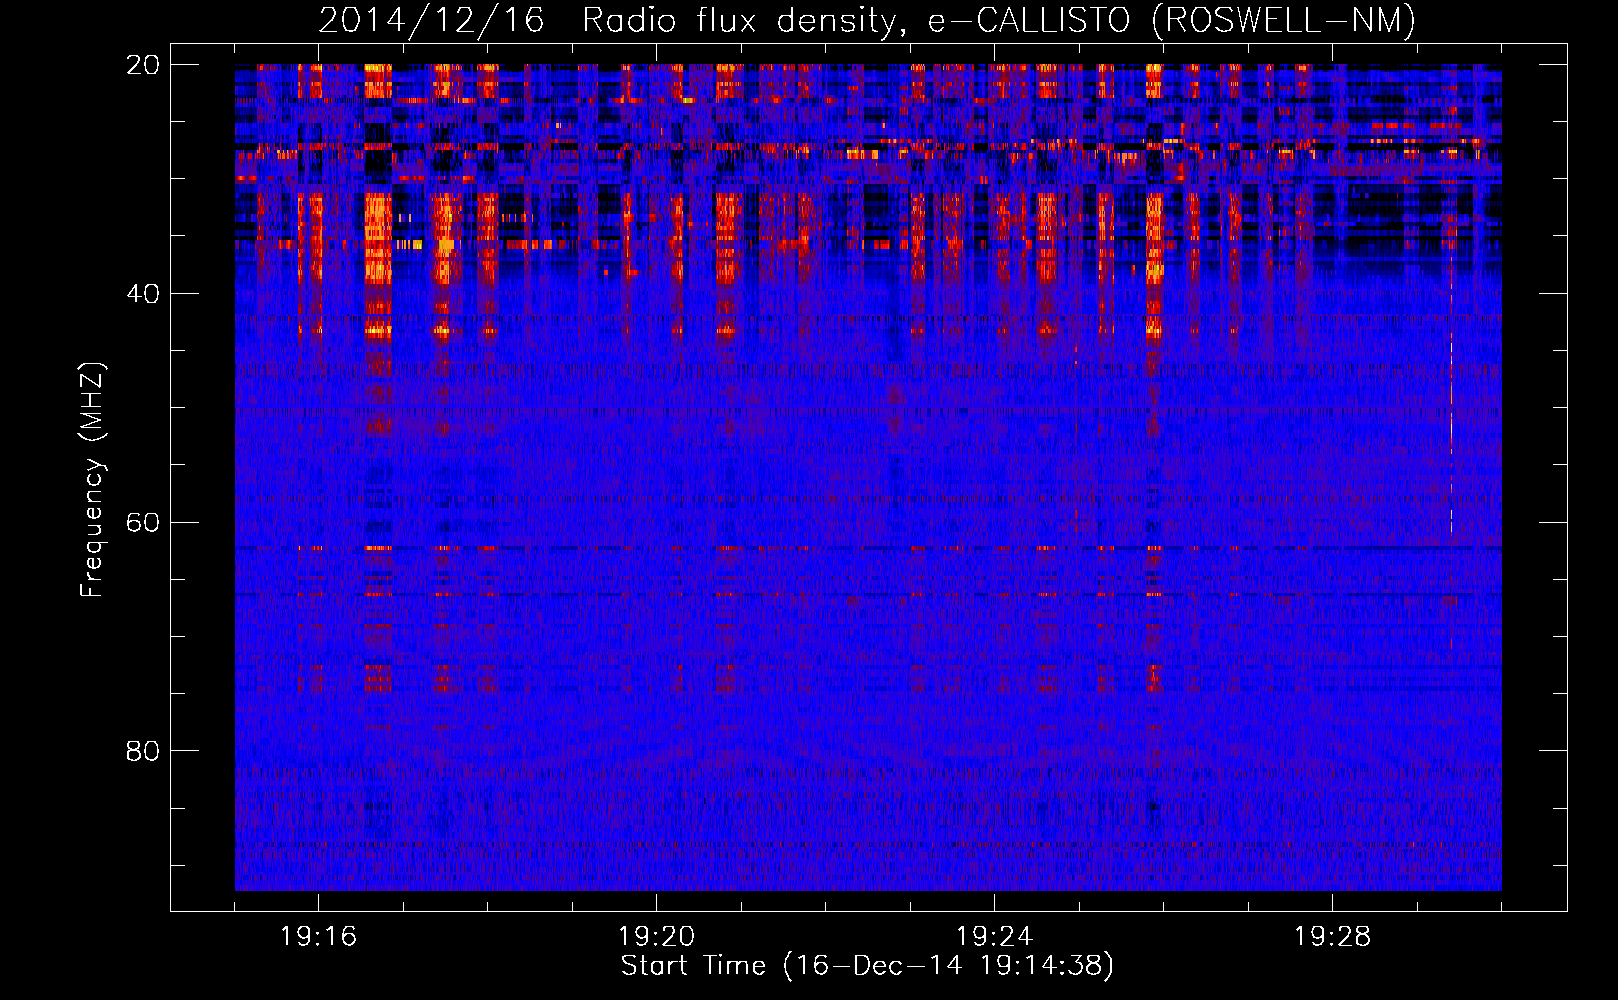Click the frequency tick label 20
The width and height of the screenshot is (1618, 1000).
(x=144, y=64)
